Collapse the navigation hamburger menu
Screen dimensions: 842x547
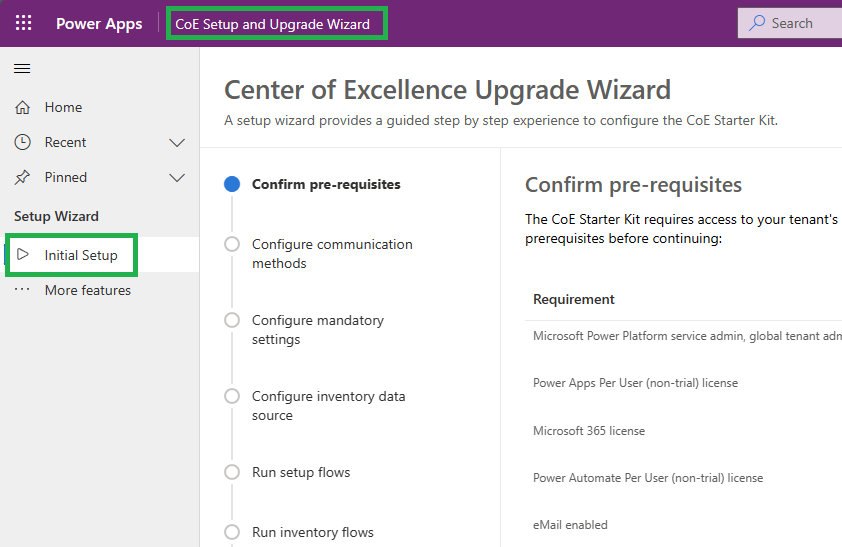22,69
